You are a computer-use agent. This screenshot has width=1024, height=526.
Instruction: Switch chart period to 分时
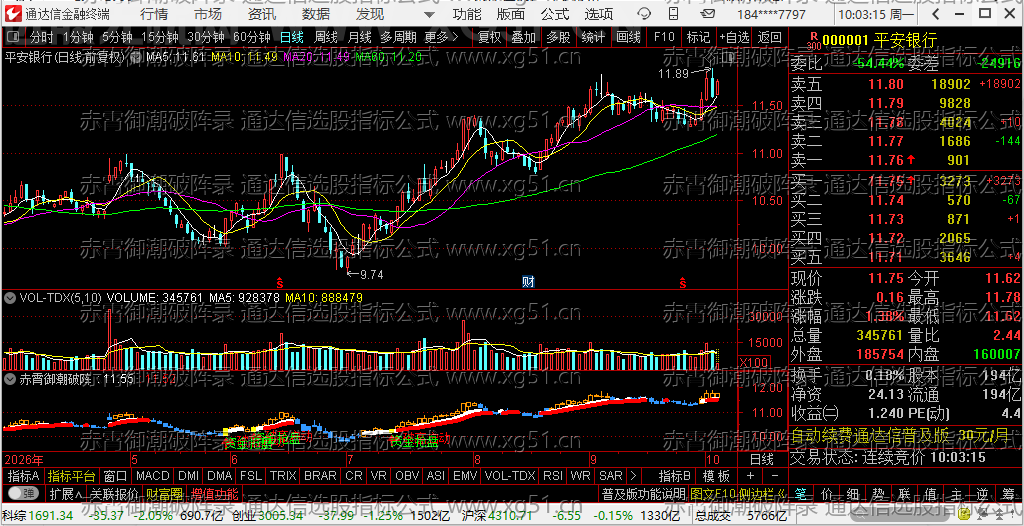pos(41,37)
